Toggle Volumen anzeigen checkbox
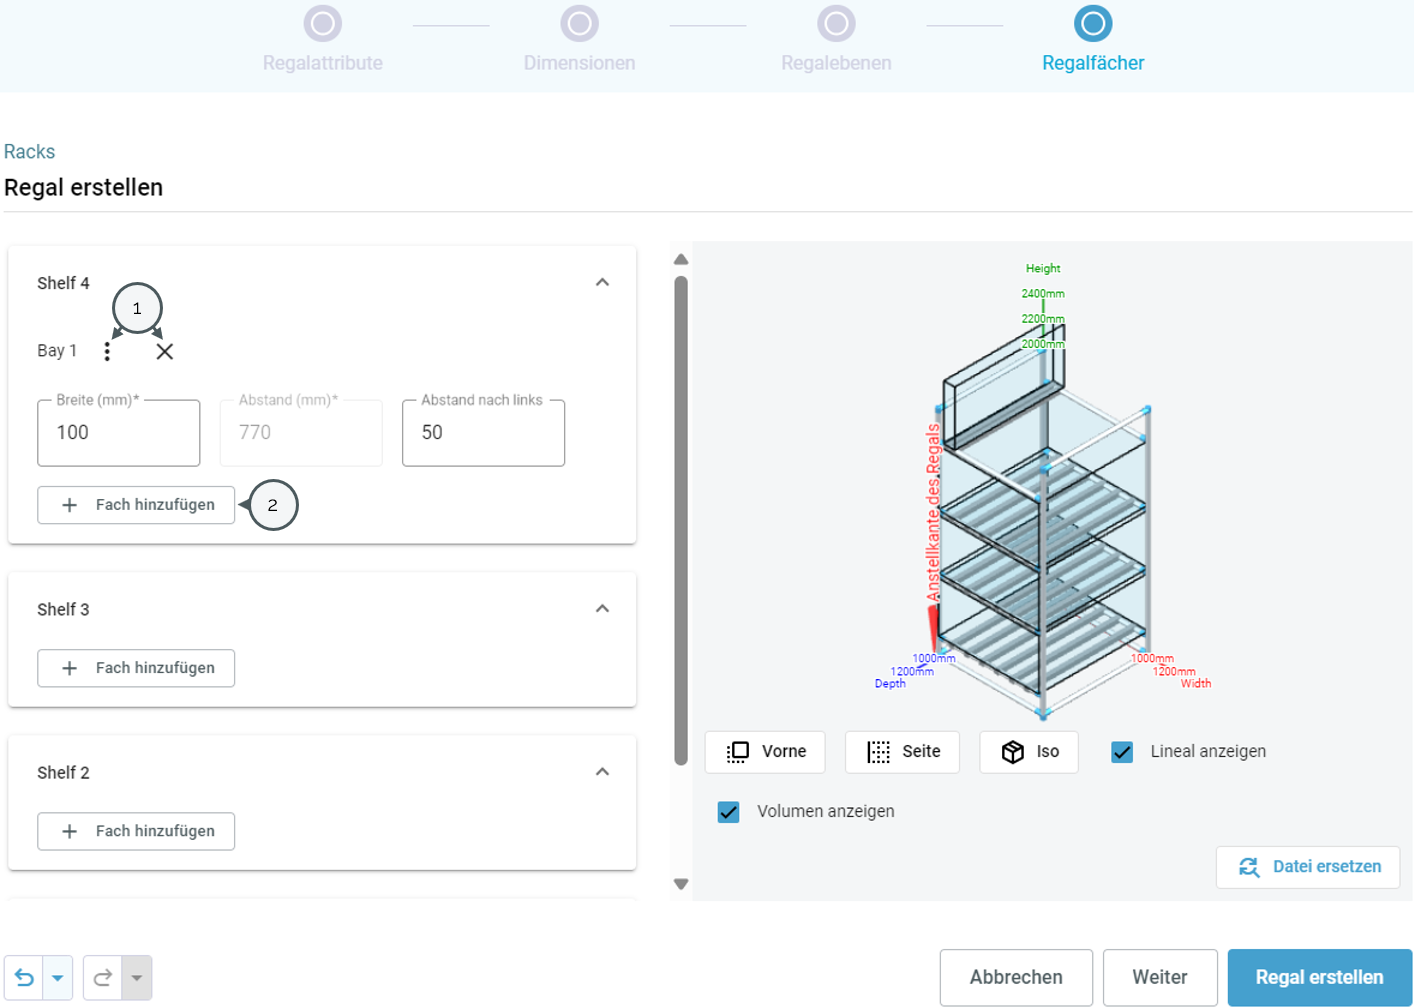The width and height of the screenshot is (1414, 1008). 729,812
